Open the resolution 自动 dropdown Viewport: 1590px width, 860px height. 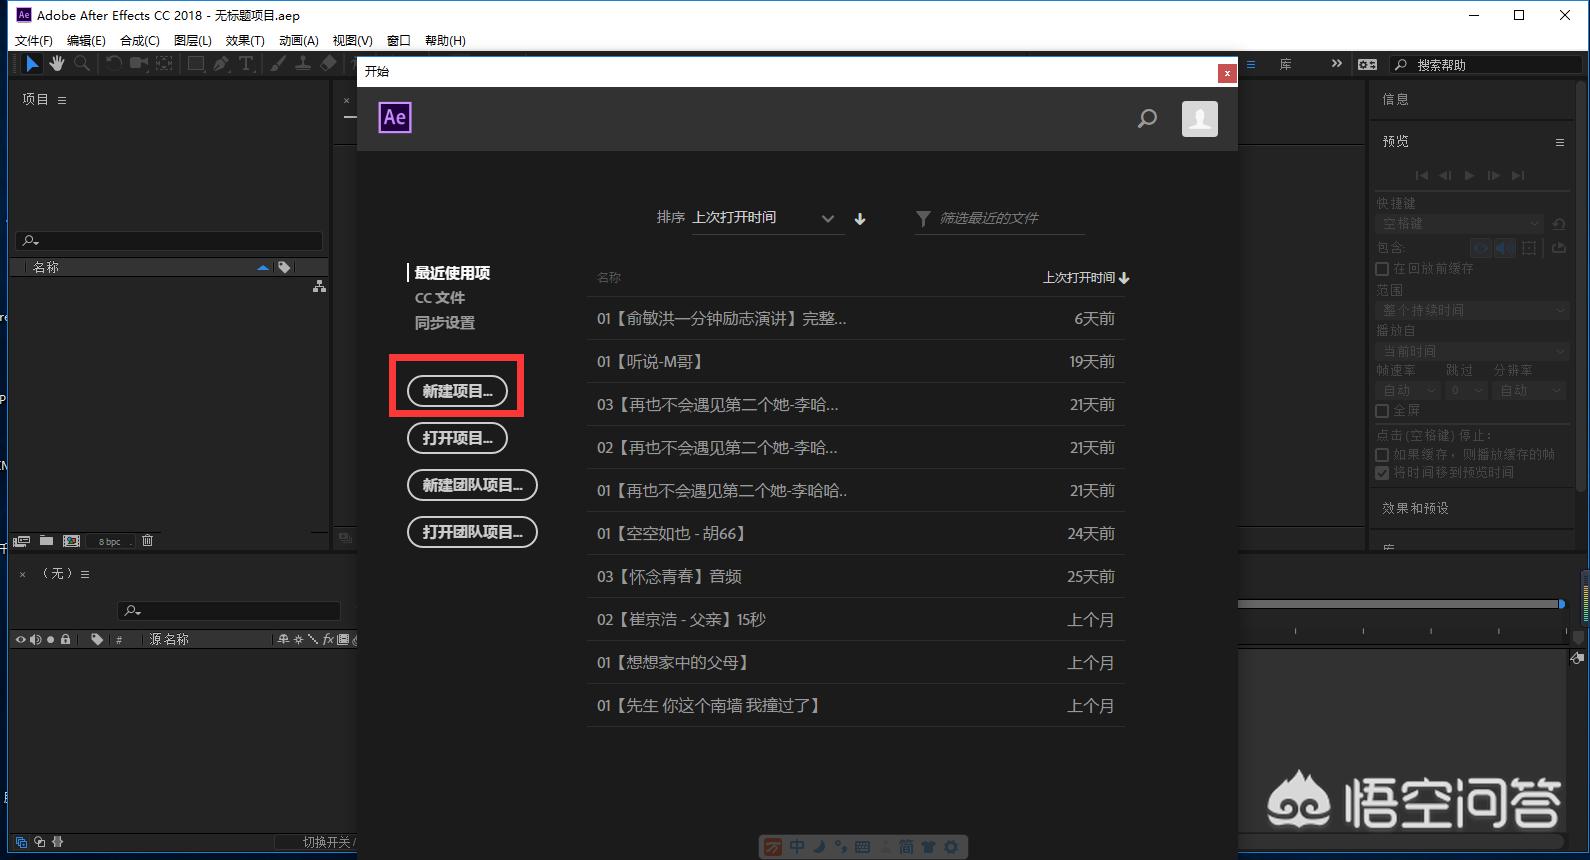click(1530, 391)
